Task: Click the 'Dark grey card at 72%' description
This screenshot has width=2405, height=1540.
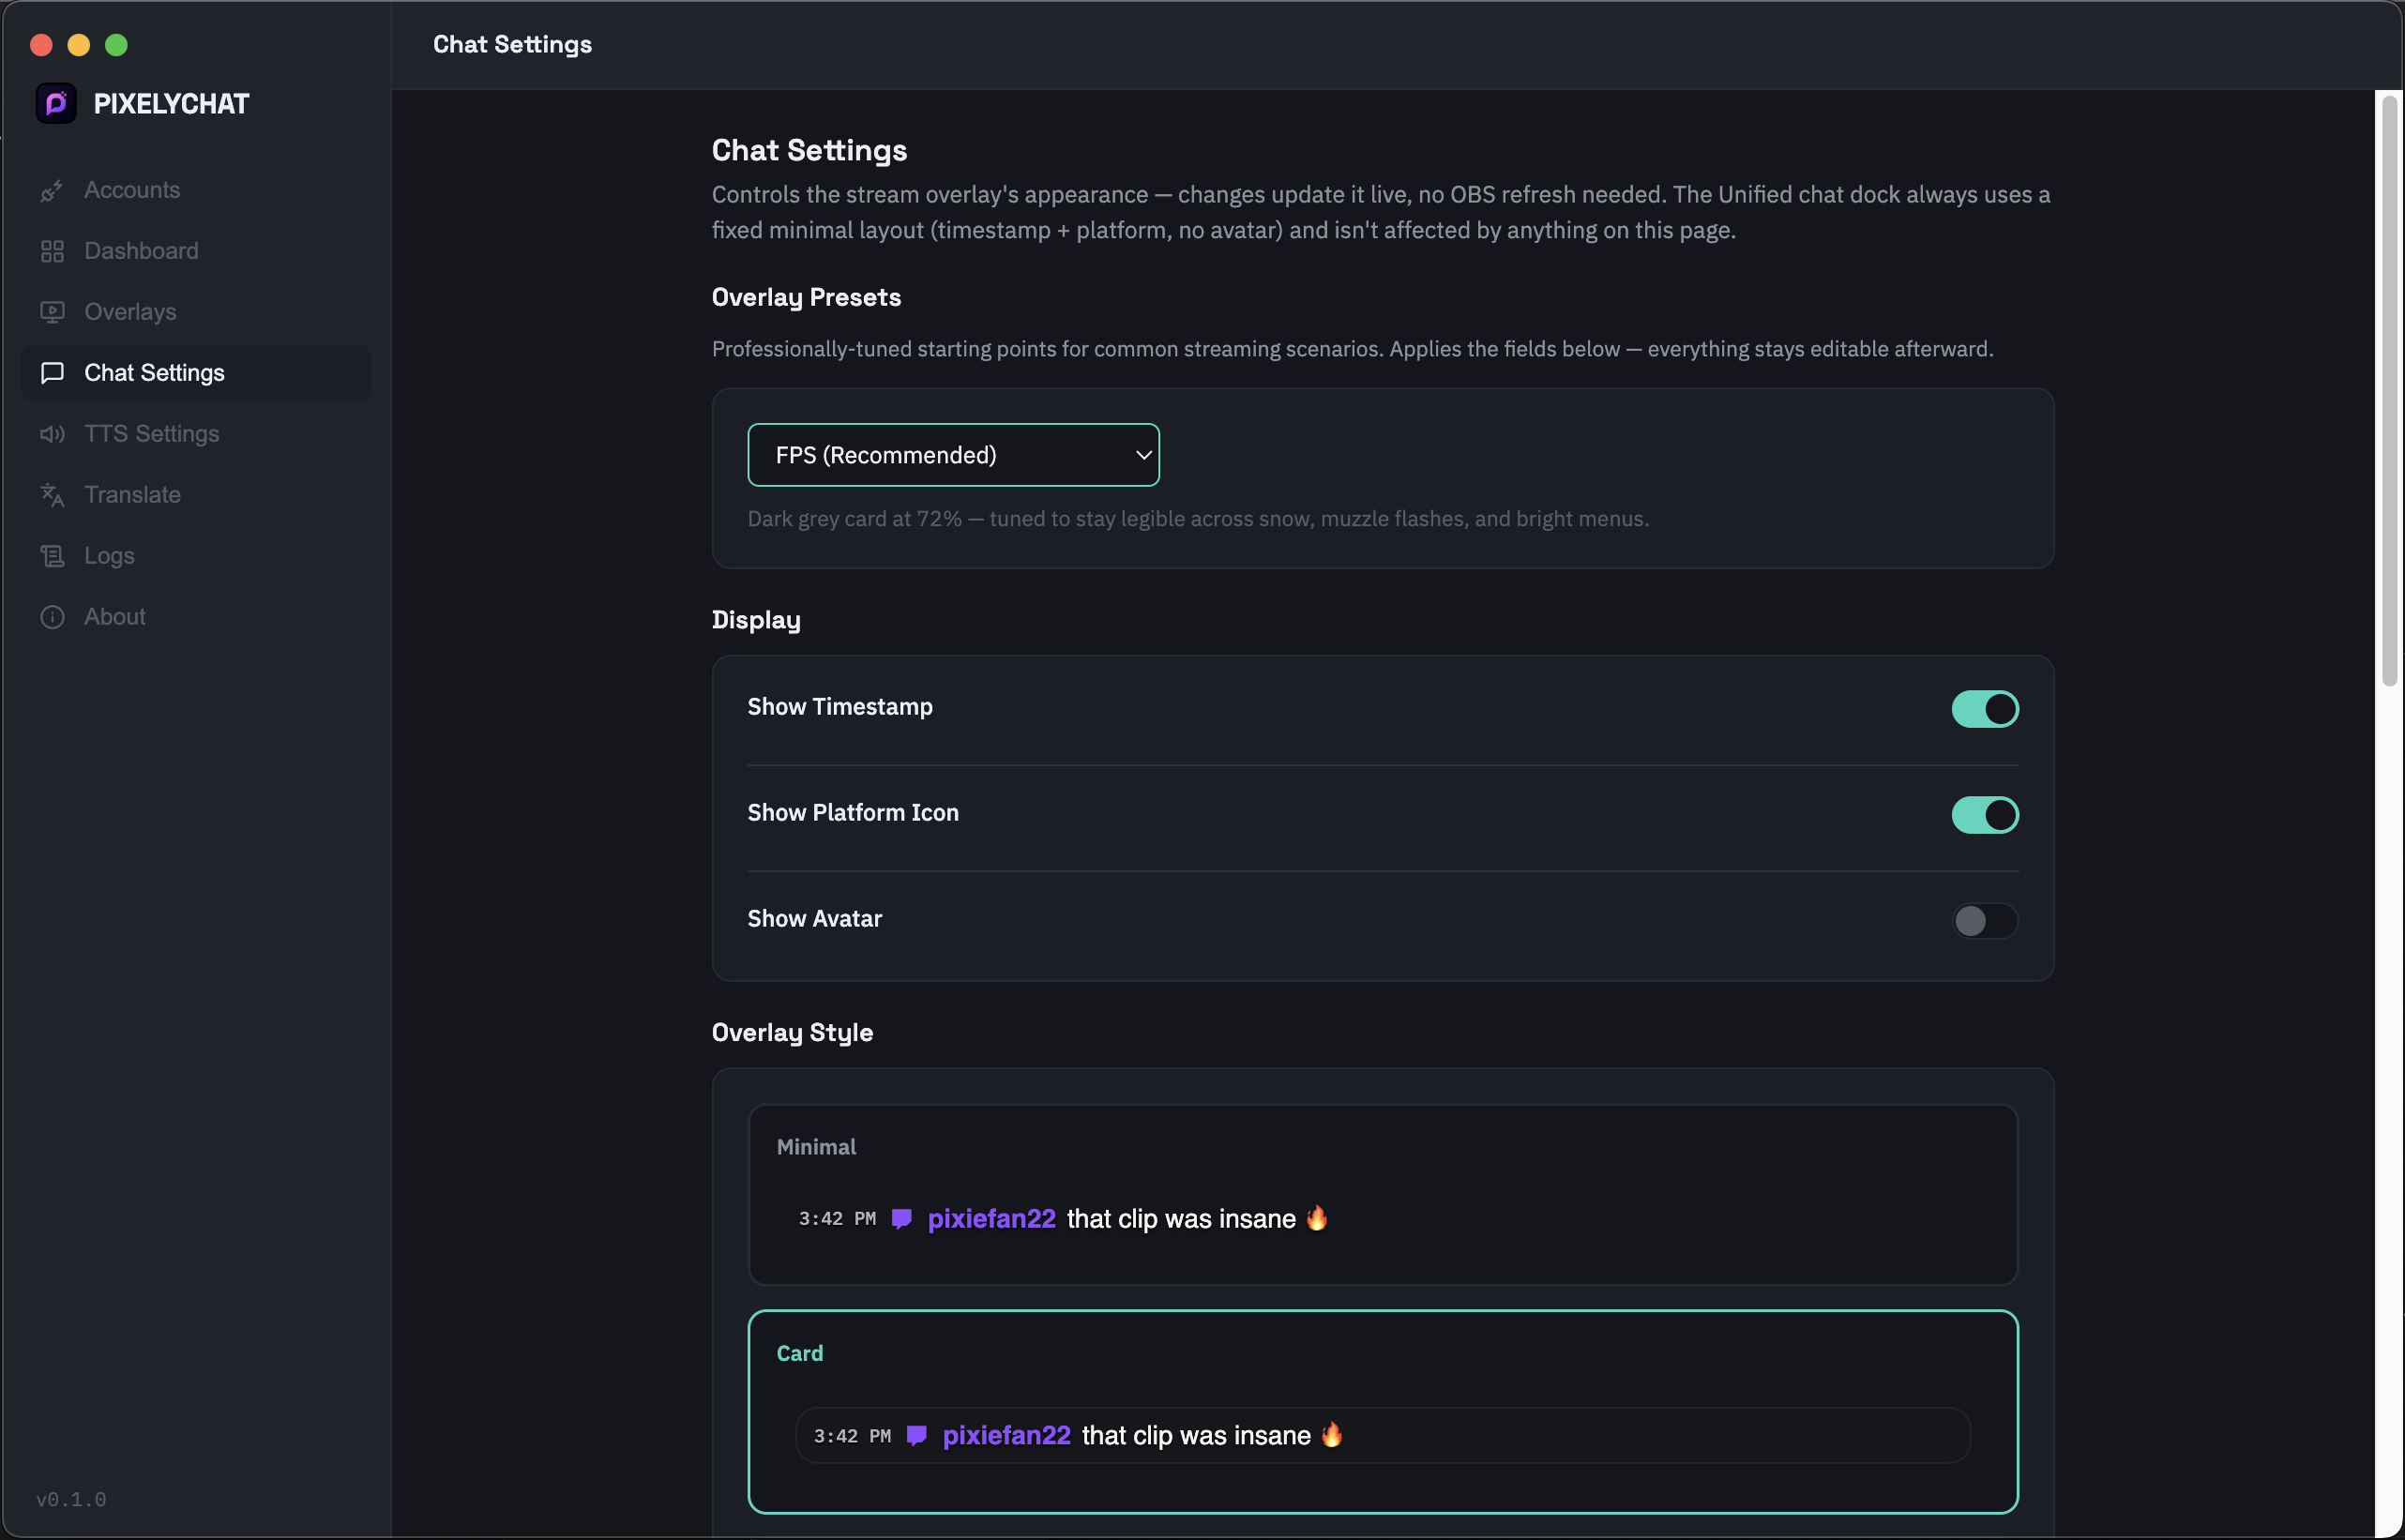Action: [x=1198, y=519]
